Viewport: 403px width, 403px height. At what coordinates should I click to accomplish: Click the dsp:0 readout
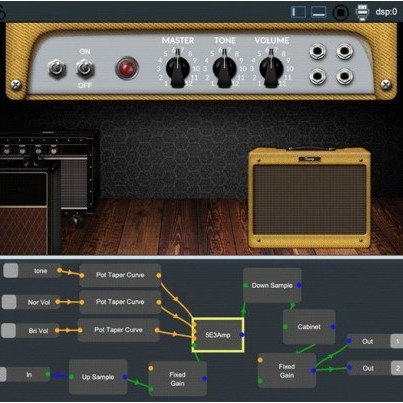[x=386, y=12]
